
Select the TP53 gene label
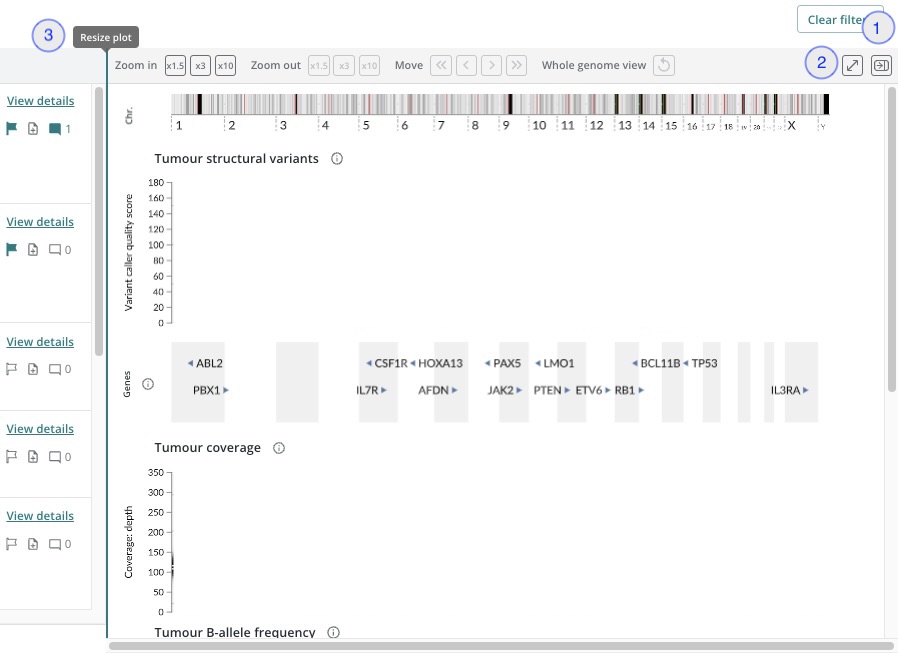704,363
